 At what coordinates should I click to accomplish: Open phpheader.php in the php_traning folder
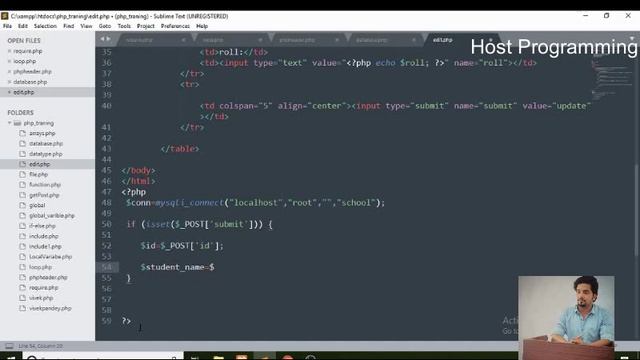(x=48, y=278)
